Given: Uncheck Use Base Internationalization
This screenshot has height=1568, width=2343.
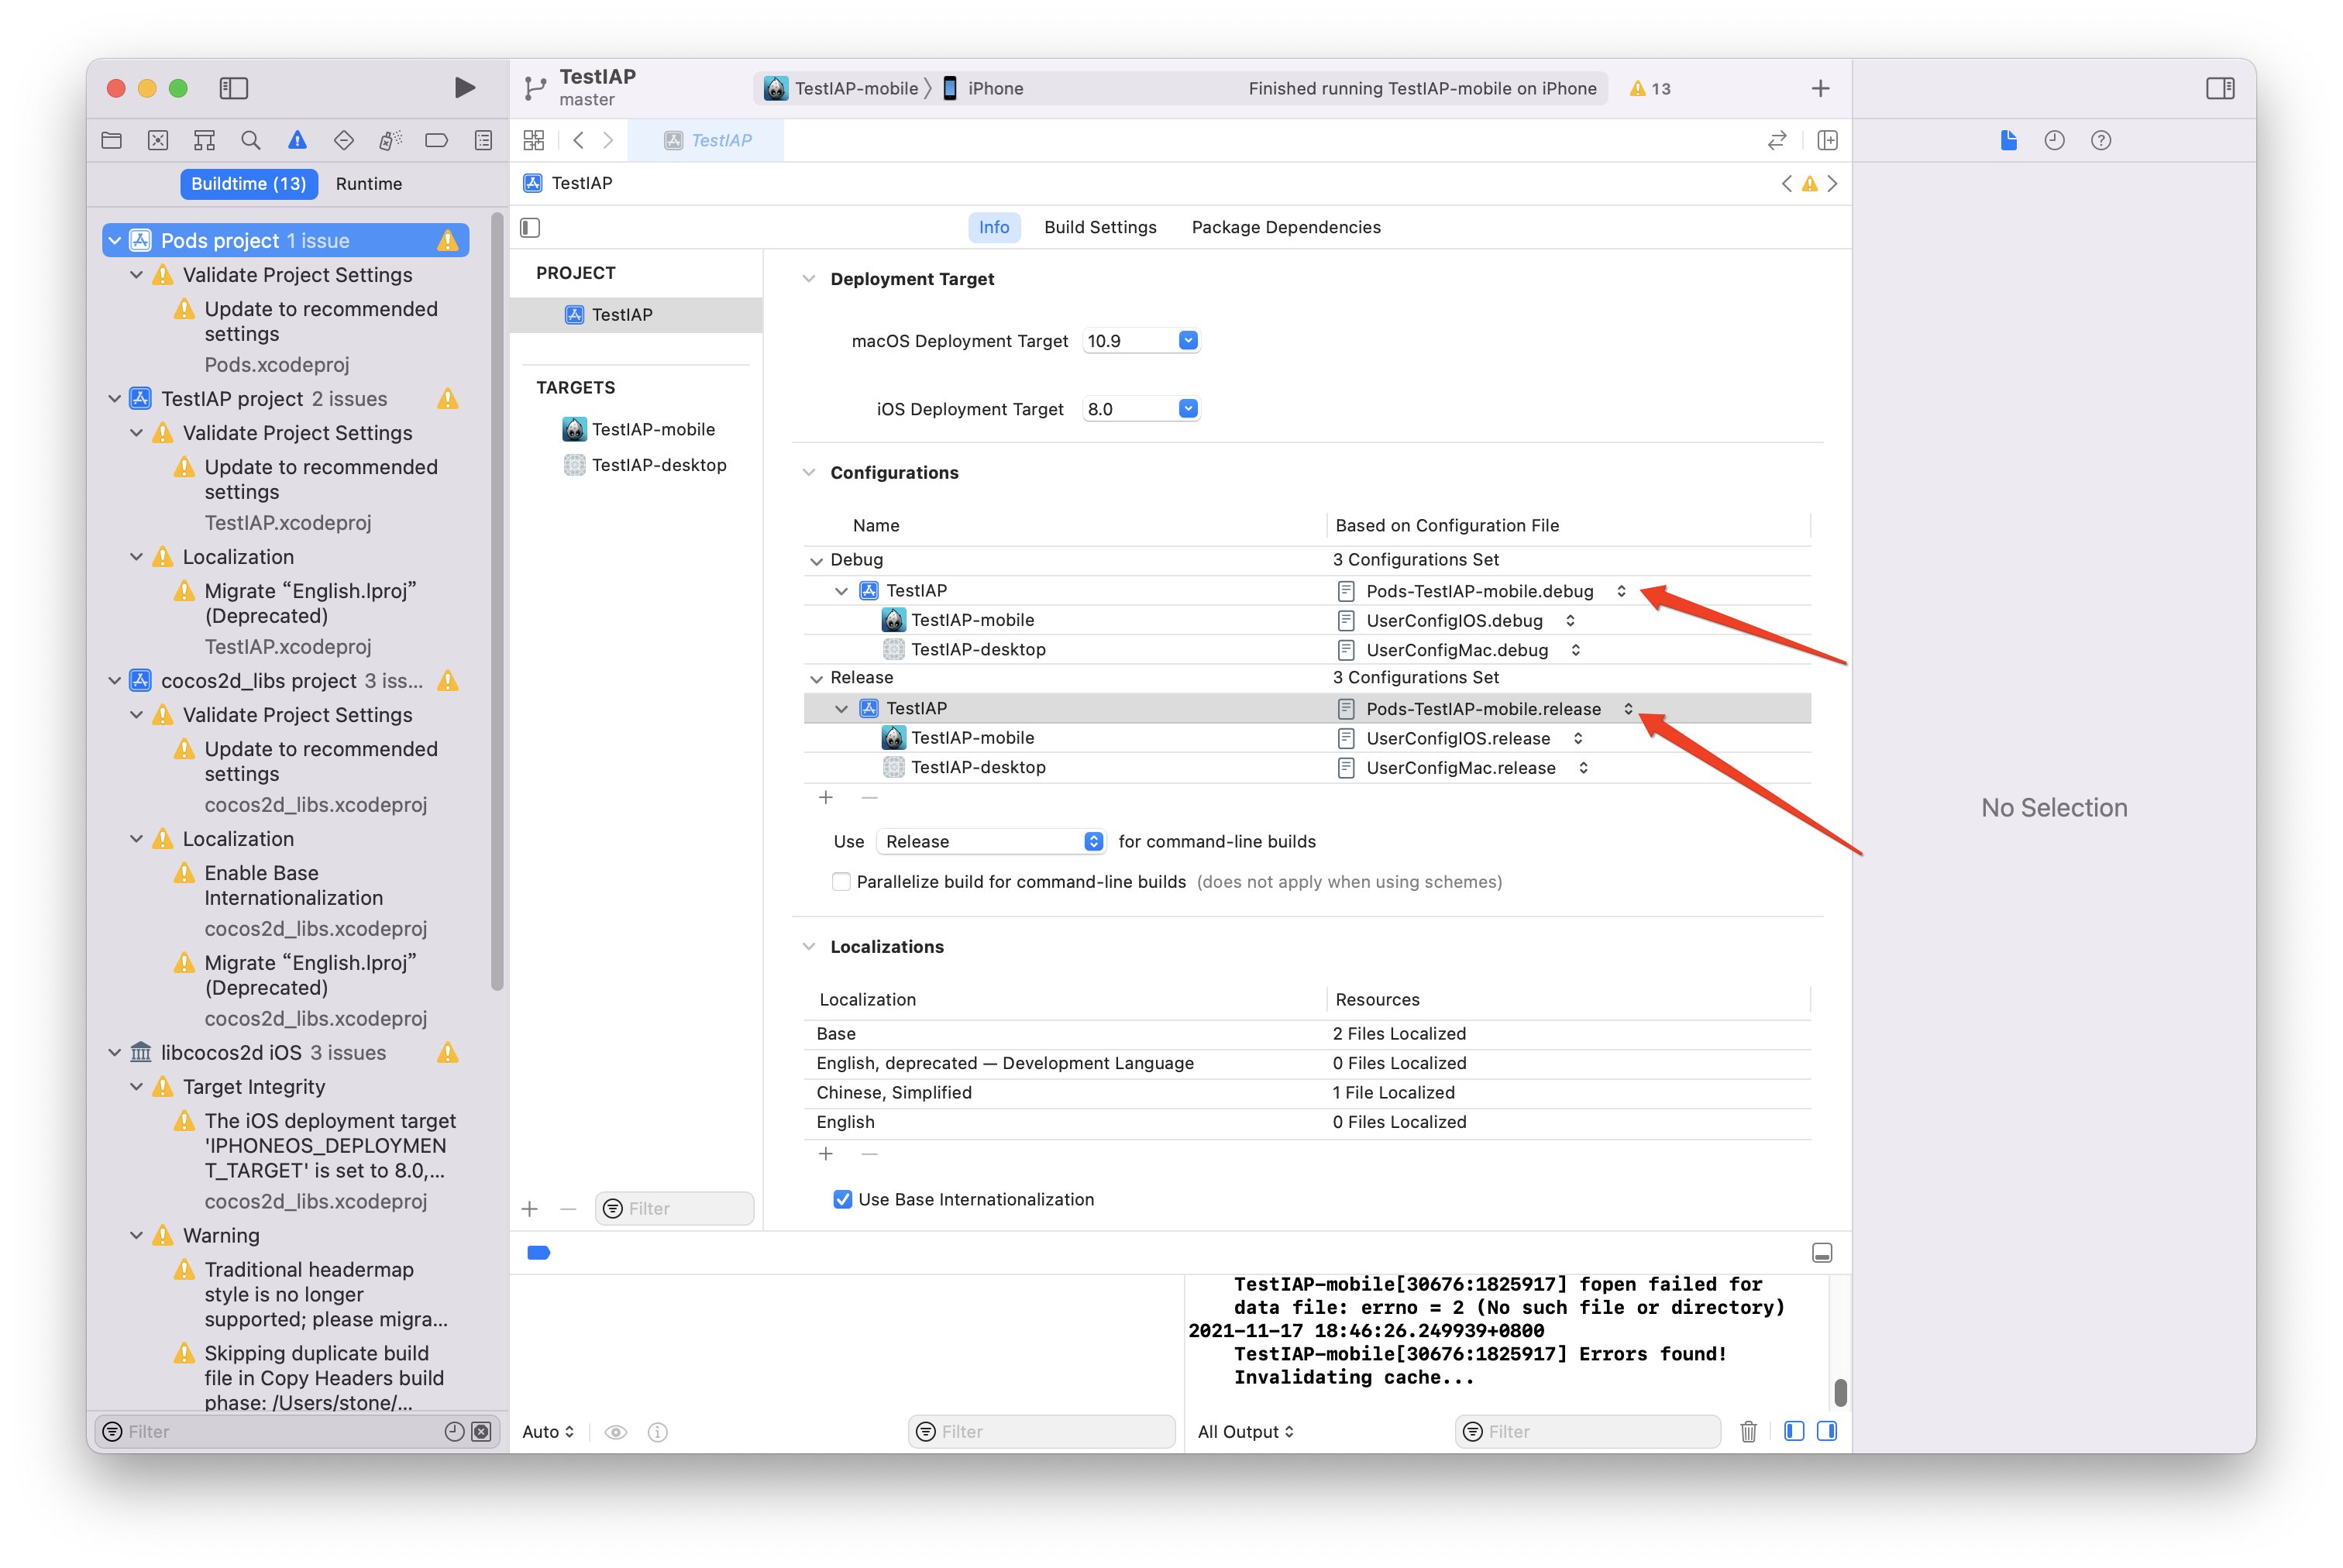Looking at the screenshot, I should [x=843, y=1199].
